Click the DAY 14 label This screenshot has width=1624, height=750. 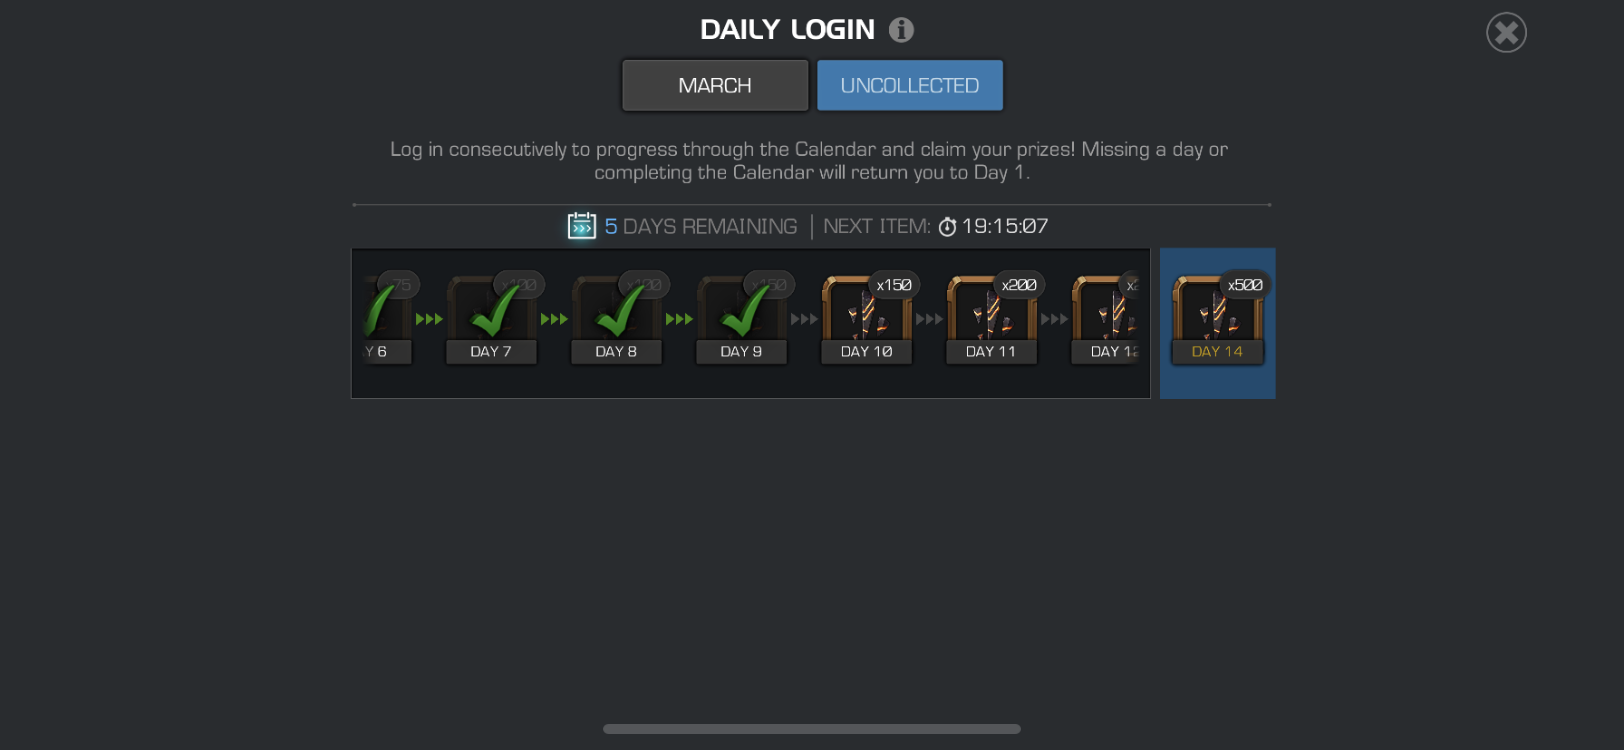pos(1217,352)
